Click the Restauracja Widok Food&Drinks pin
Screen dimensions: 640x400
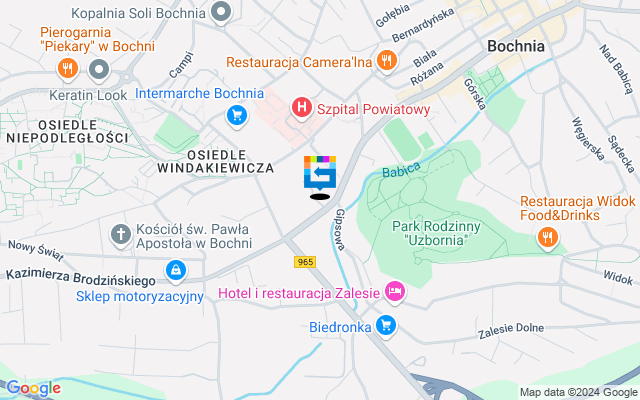(547, 238)
